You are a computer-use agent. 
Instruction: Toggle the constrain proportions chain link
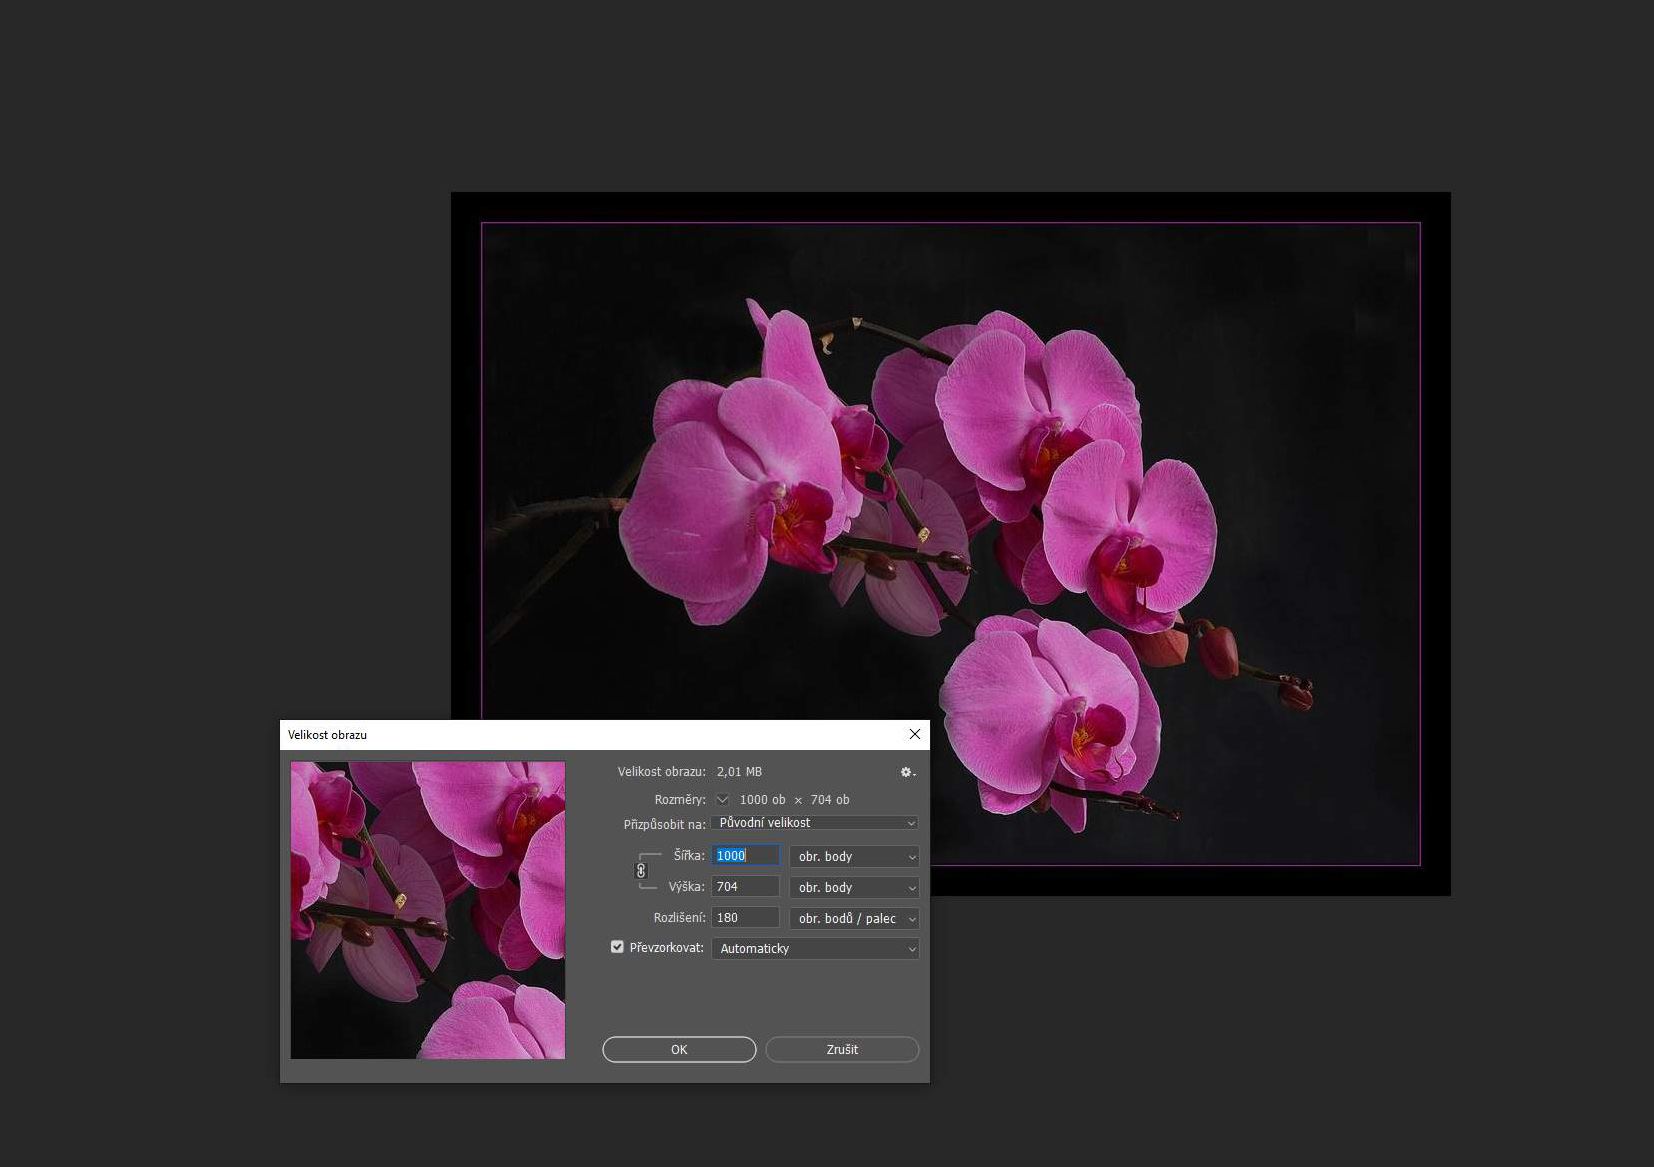pos(641,871)
